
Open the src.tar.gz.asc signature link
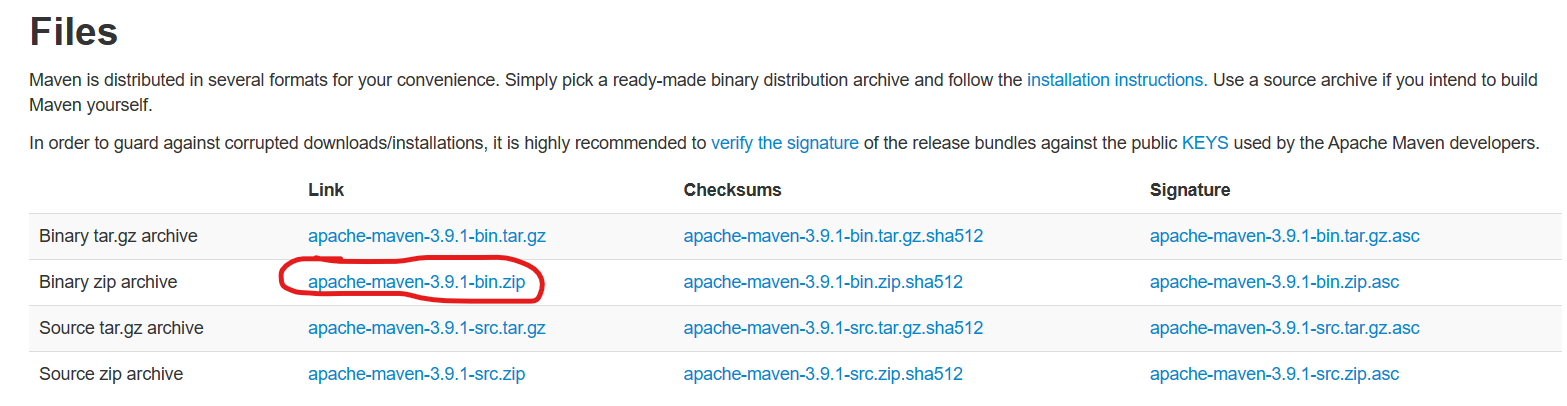[x=1284, y=328]
